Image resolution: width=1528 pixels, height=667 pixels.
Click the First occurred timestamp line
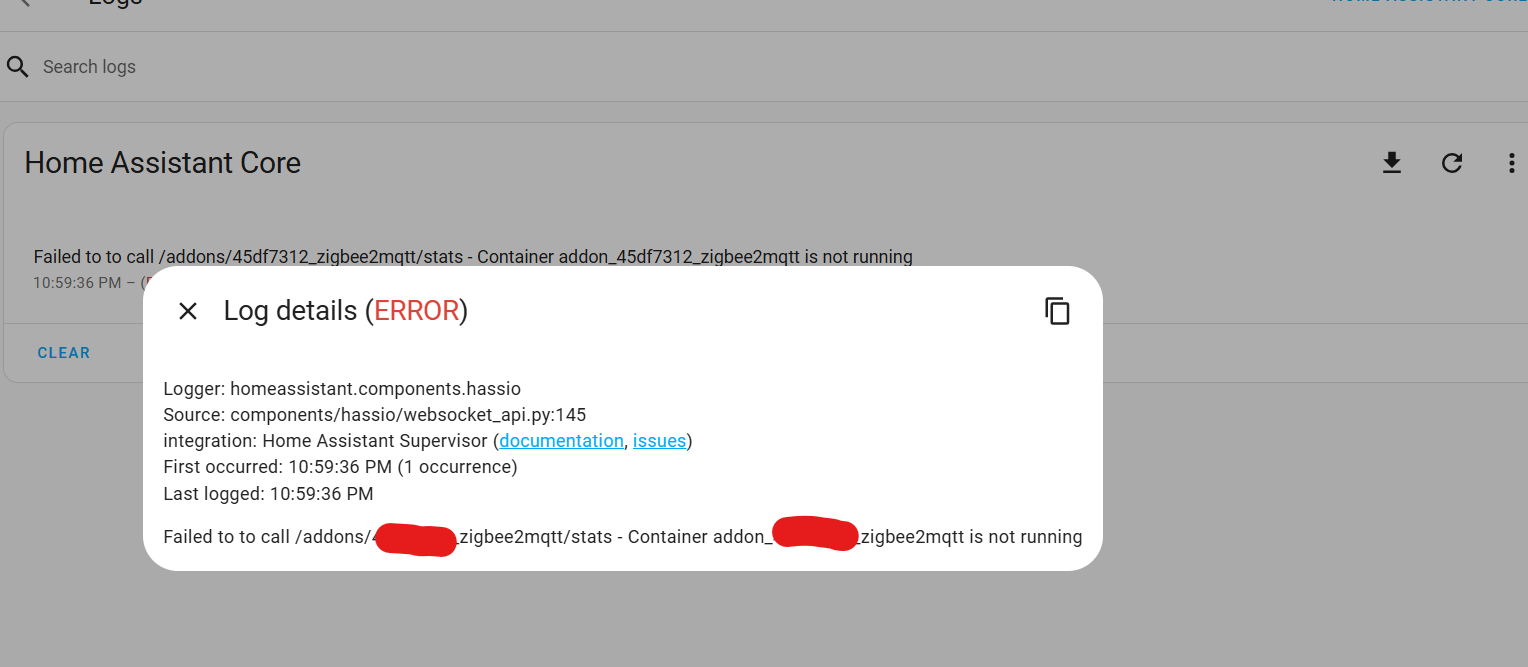pyautogui.click(x=340, y=466)
